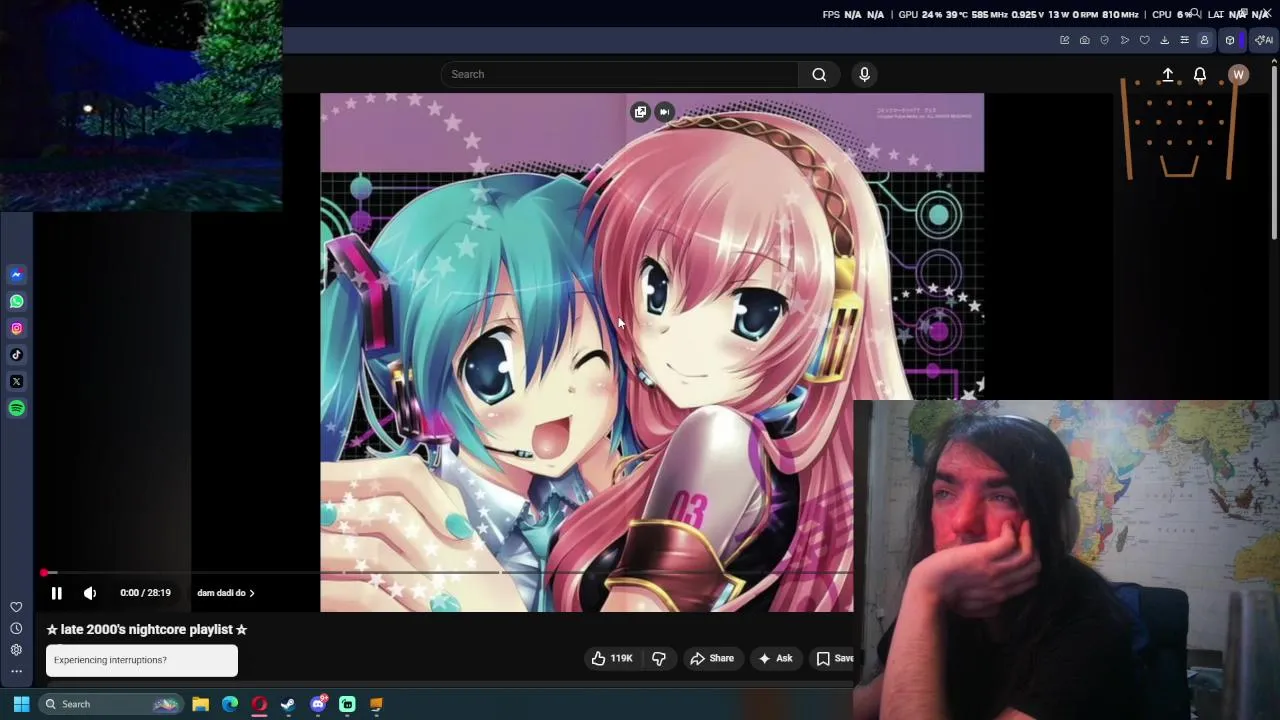Open Microsoft Edge from the taskbar
The width and height of the screenshot is (1280, 720).
(x=230, y=704)
